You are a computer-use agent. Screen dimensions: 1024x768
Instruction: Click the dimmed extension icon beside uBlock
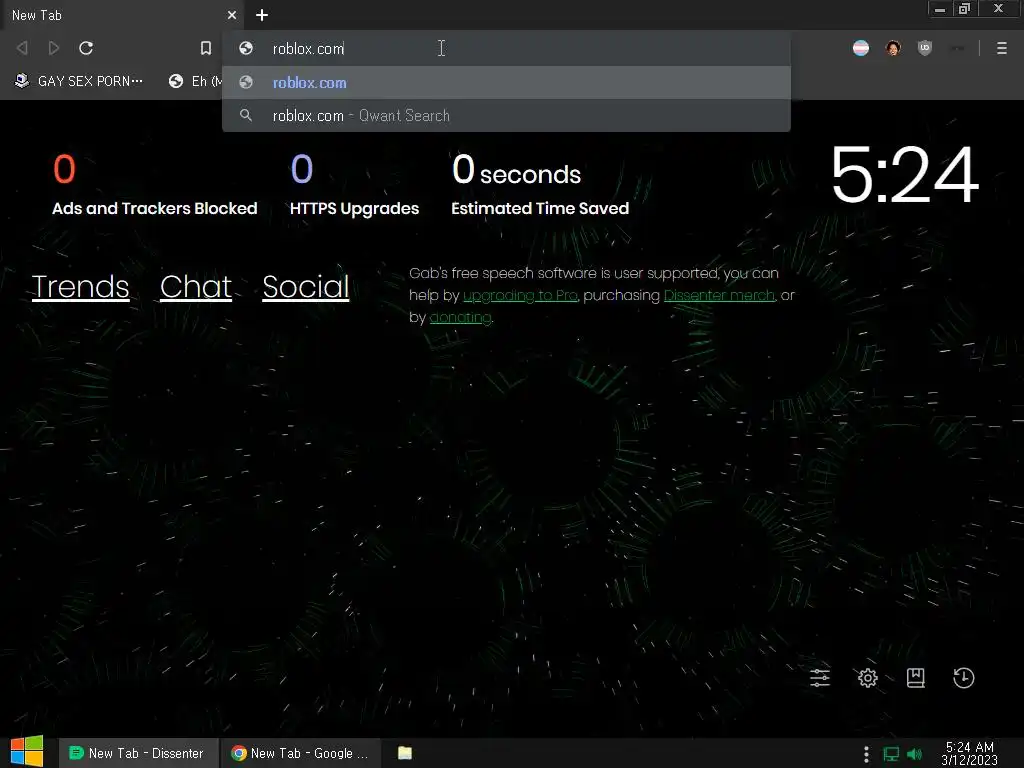[x=957, y=48]
